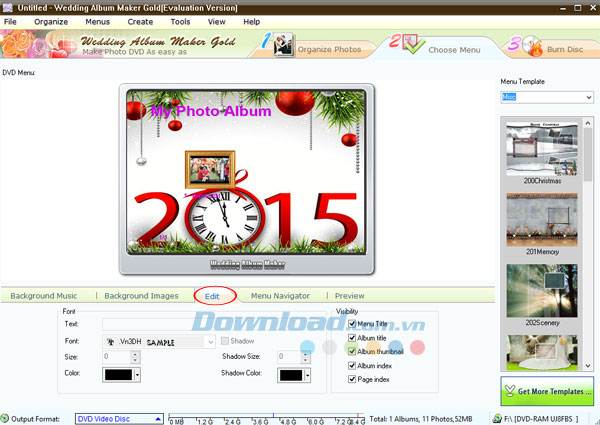Switch to the Menu Navigator tab
This screenshot has height=425, width=600.
click(x=280, y=296)
